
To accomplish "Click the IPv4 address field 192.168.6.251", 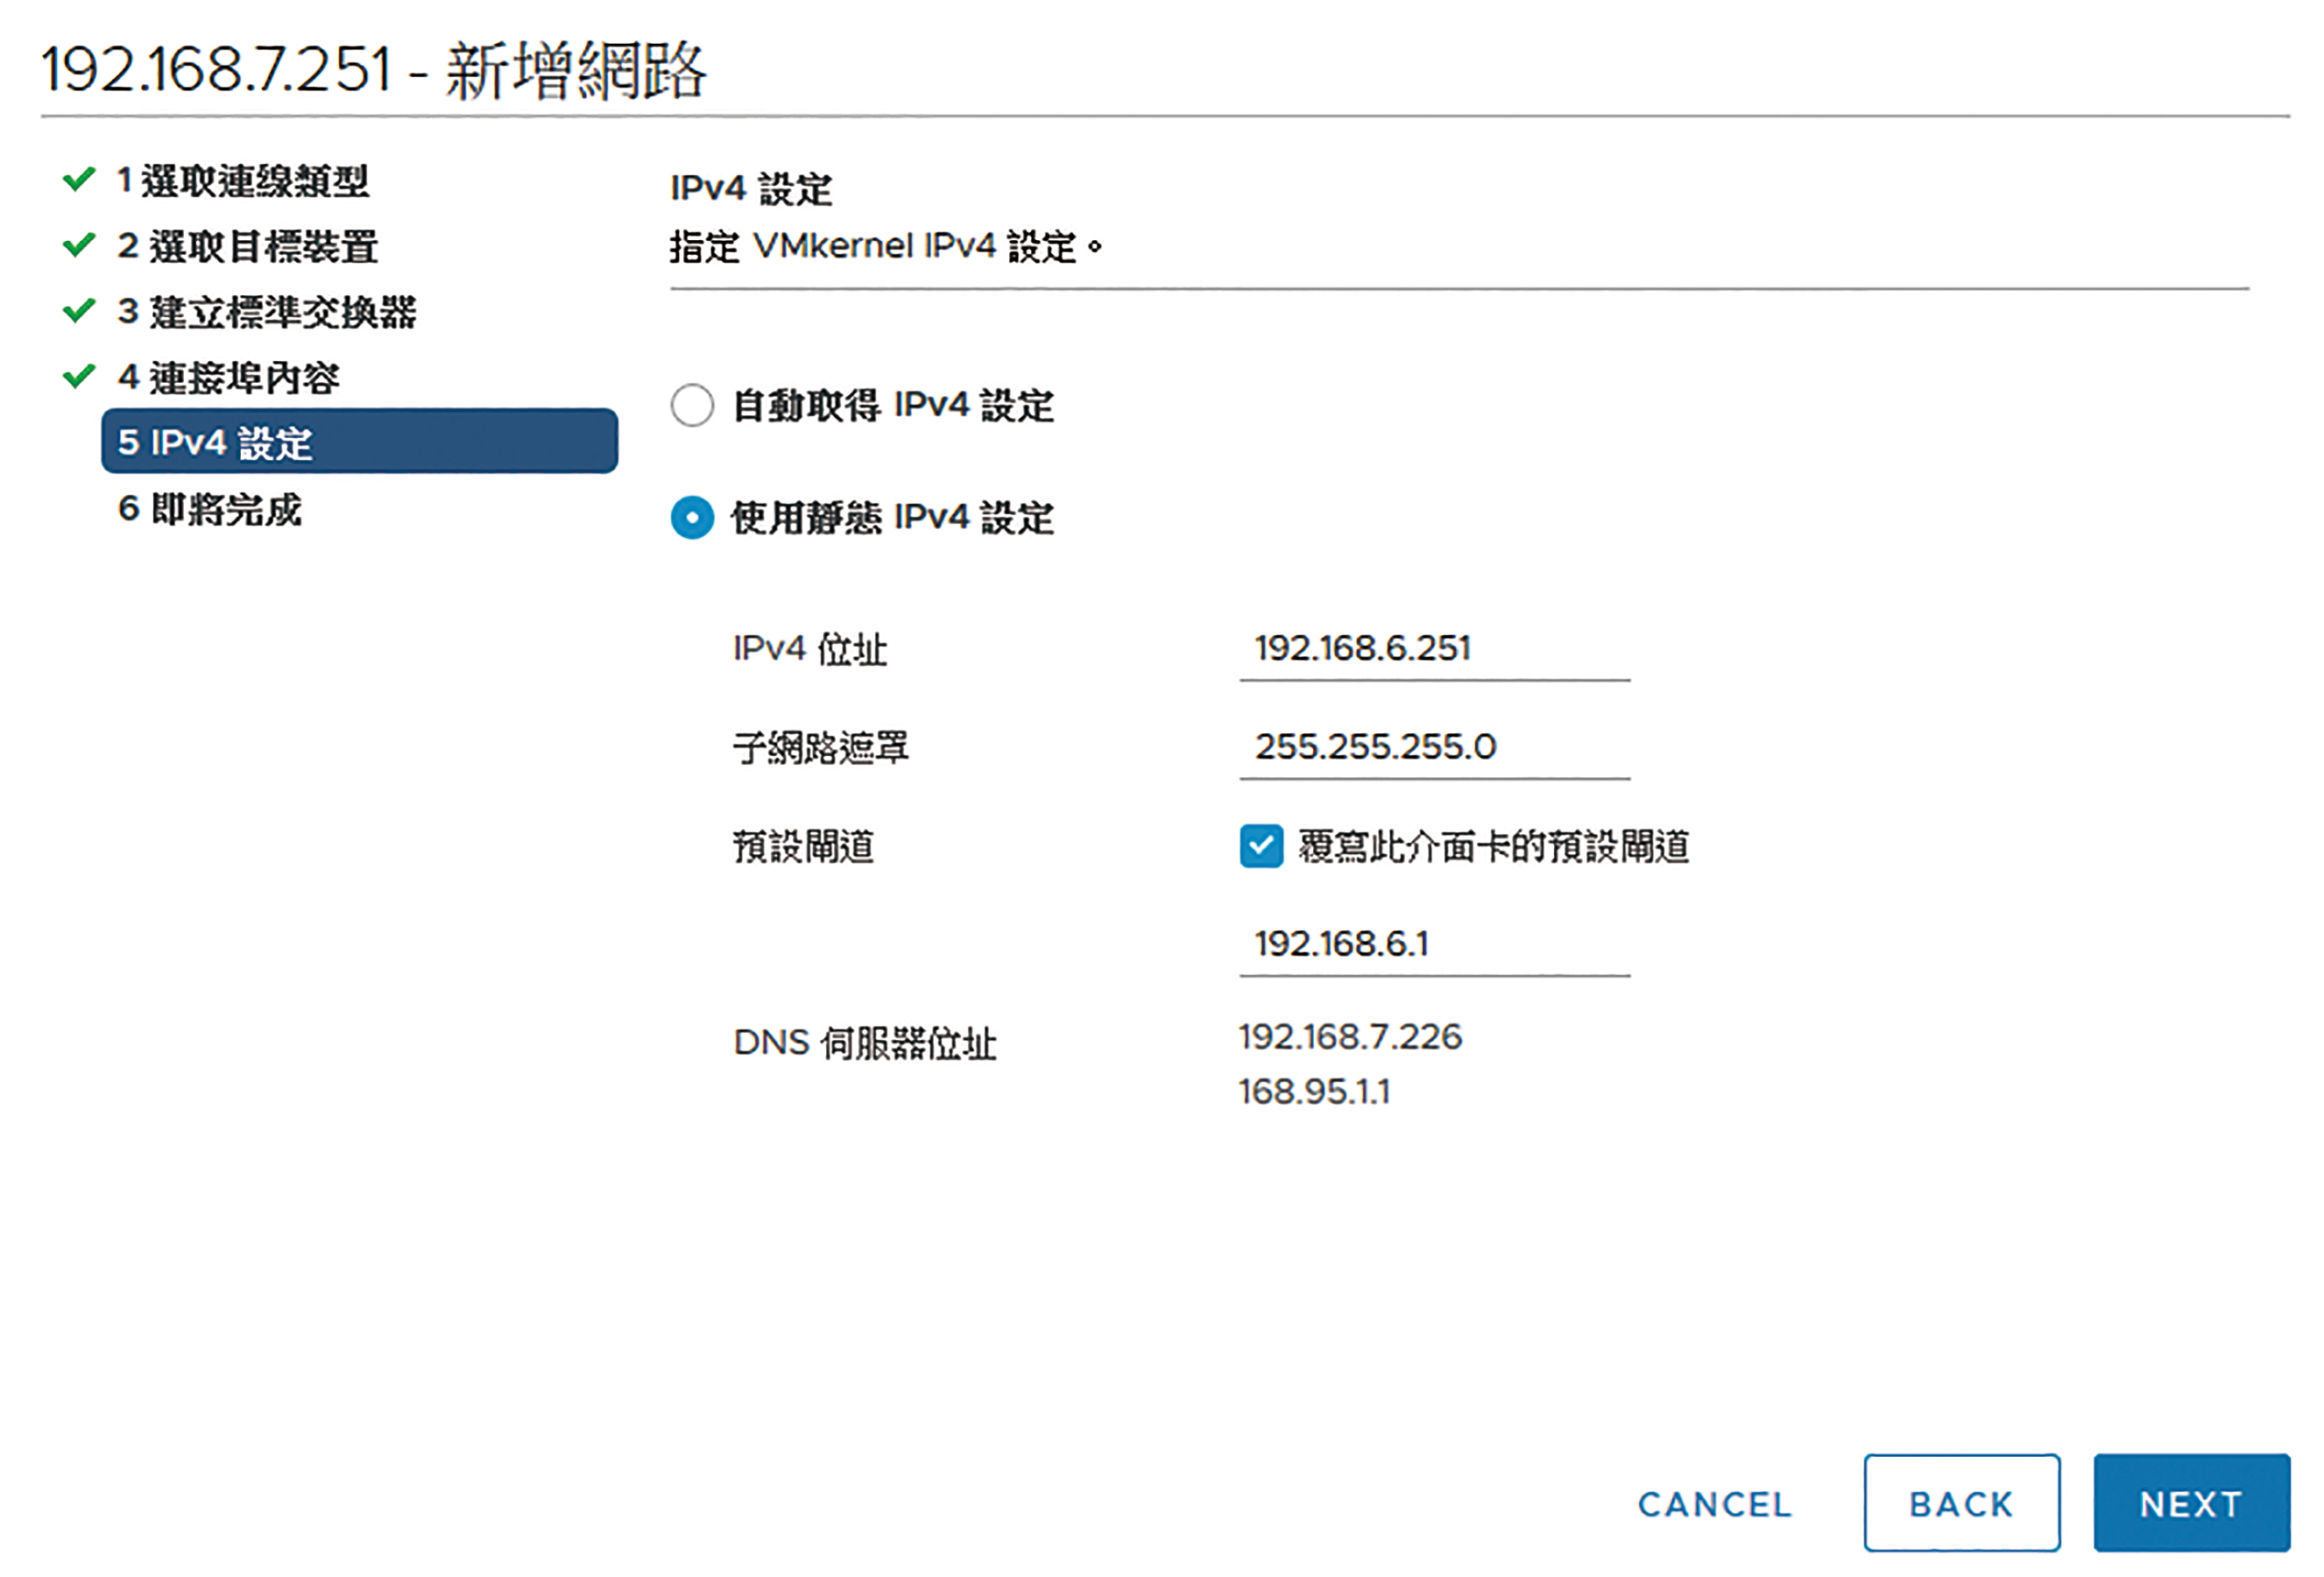I will tap(1434, 649).
